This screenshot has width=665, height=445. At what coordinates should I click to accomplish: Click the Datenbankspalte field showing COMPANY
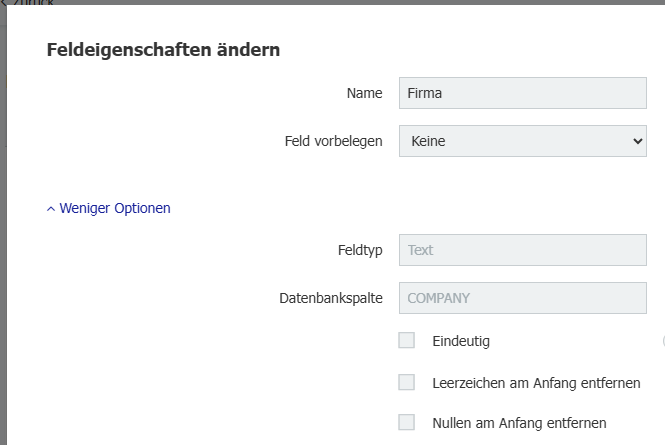pos(522,297)
